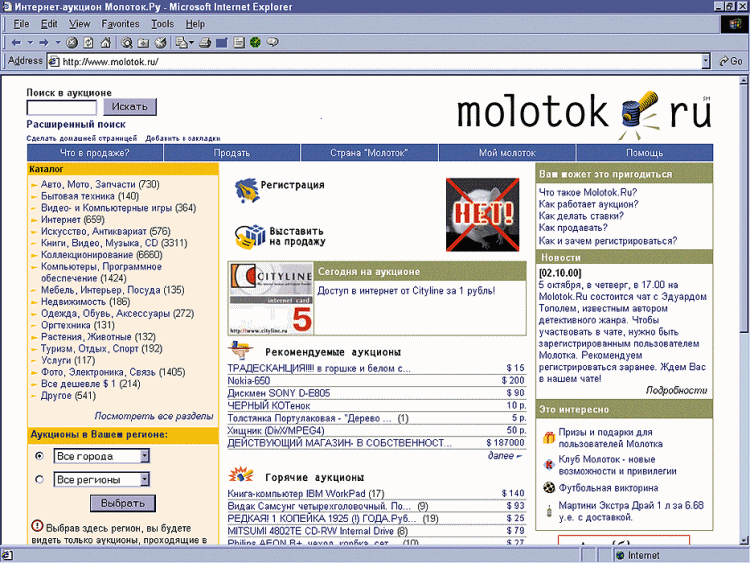Click the auction search input field
750x563 pixels.
point(62,108)
